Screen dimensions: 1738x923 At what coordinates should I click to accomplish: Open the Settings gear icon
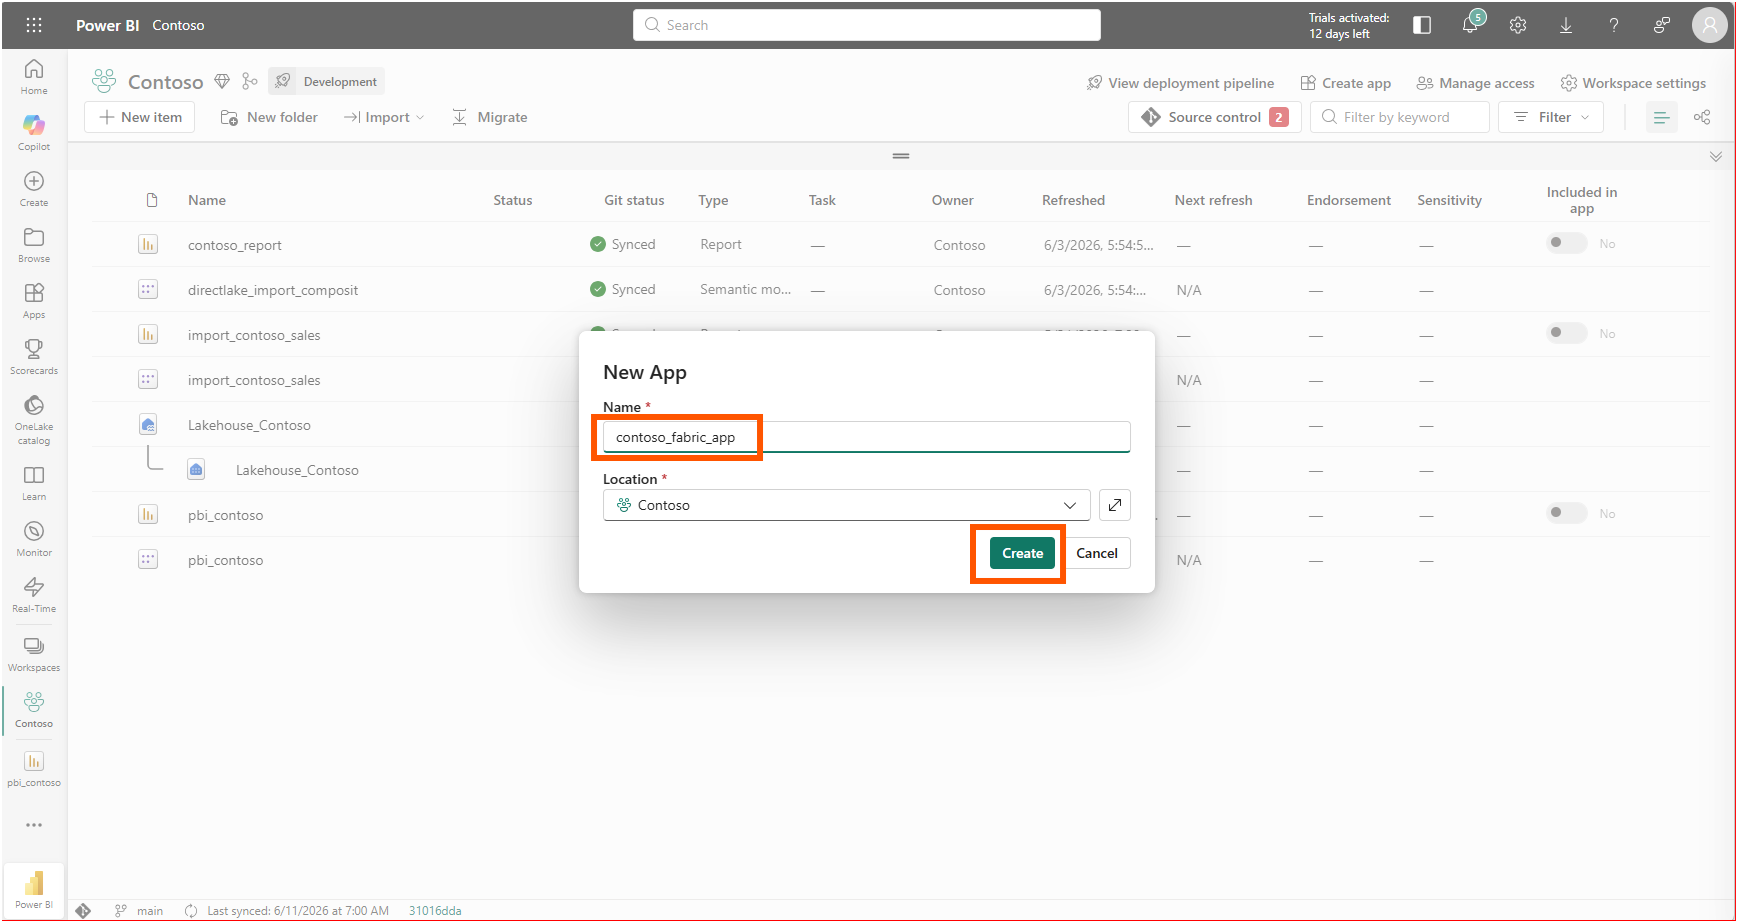pyautogui.click(x=1518, y=25)
